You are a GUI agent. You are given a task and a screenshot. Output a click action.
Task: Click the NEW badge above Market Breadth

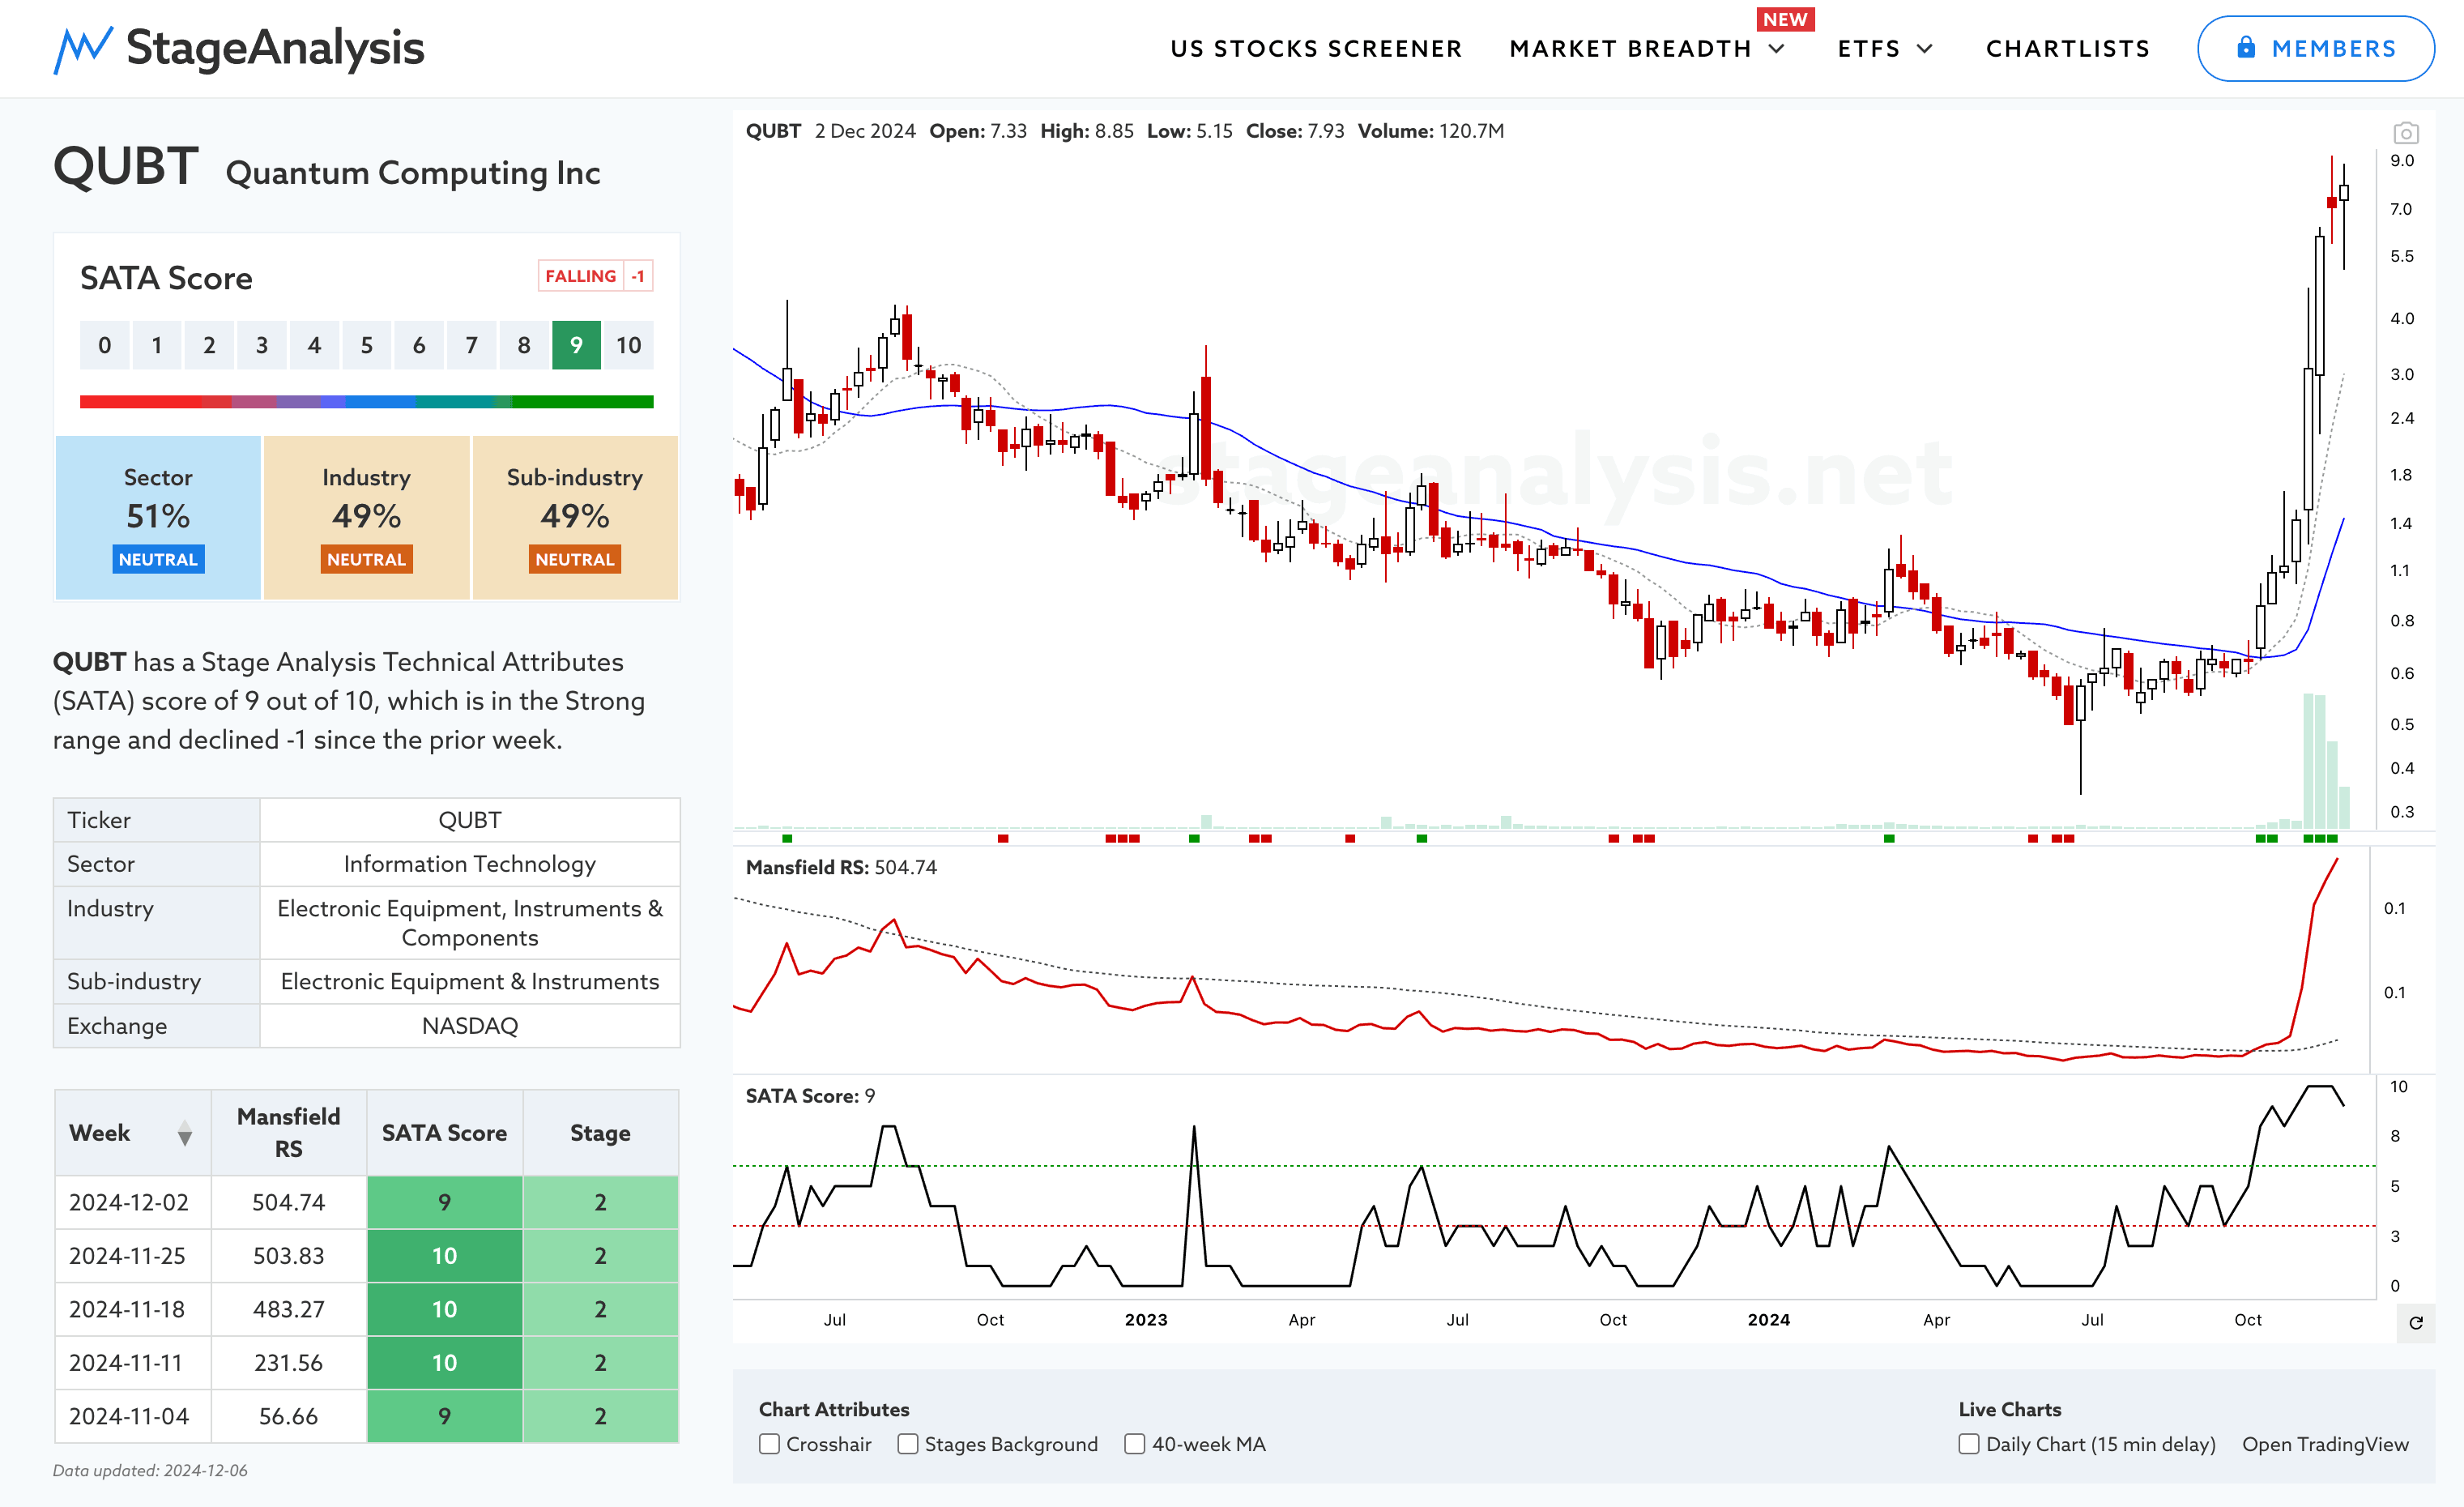click(1785, 19)
